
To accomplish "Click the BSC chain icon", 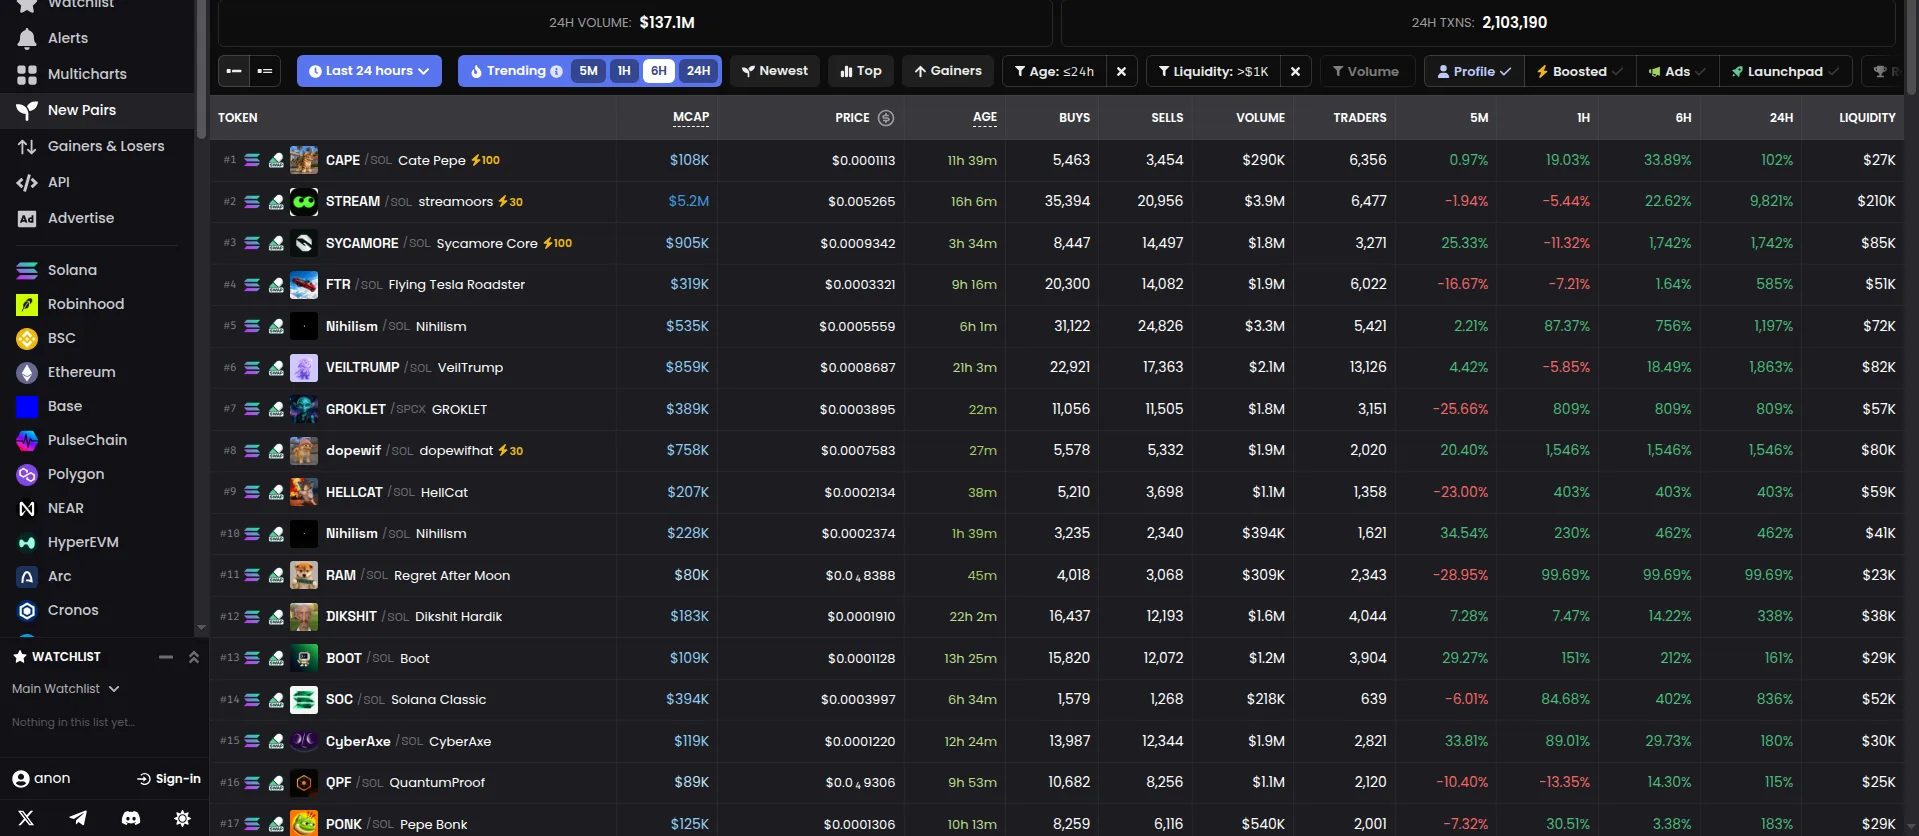I will pyautogui.click(x=27, y=338).
